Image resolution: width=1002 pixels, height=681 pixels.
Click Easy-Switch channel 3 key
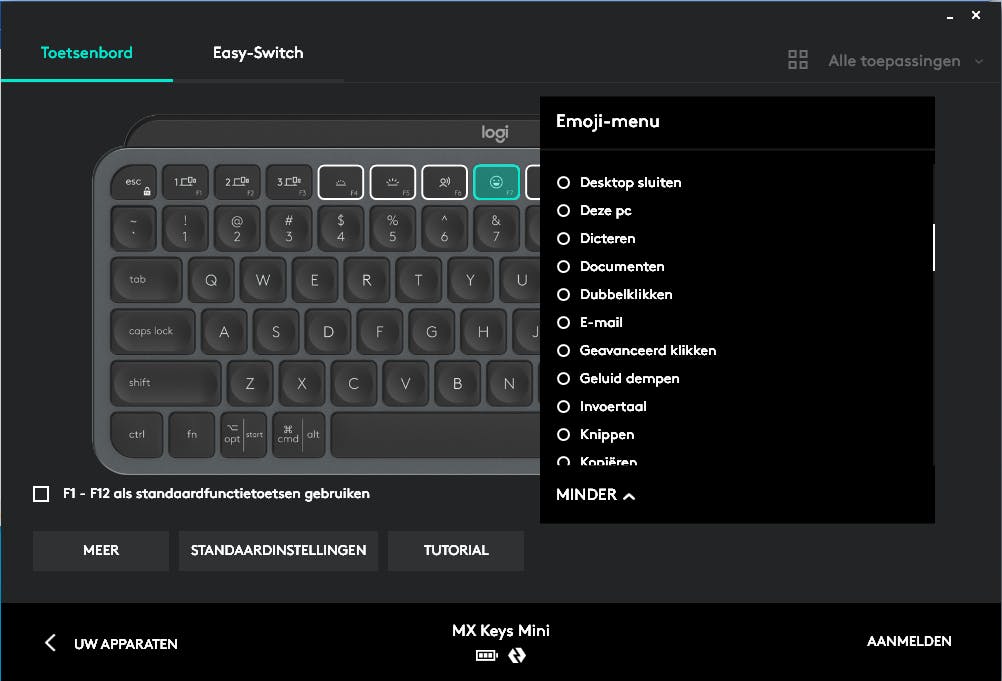click(x=289, y=182)
